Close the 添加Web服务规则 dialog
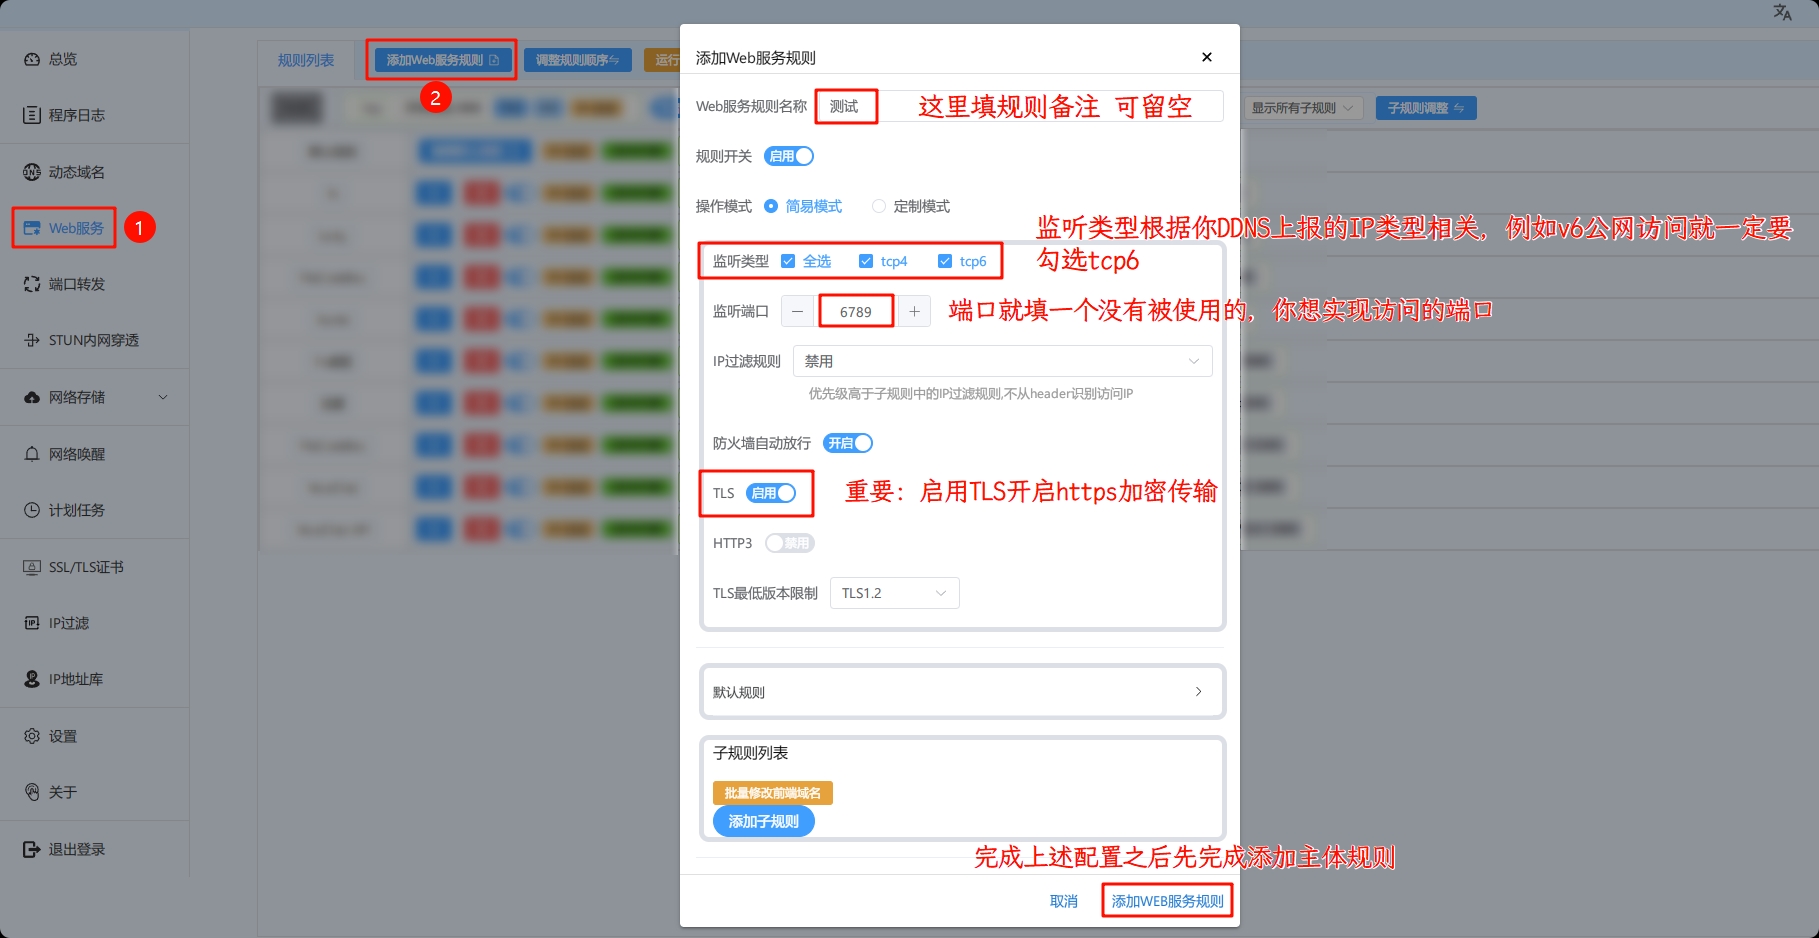This screenshot has width=1819, height=938. point(1207,57)
